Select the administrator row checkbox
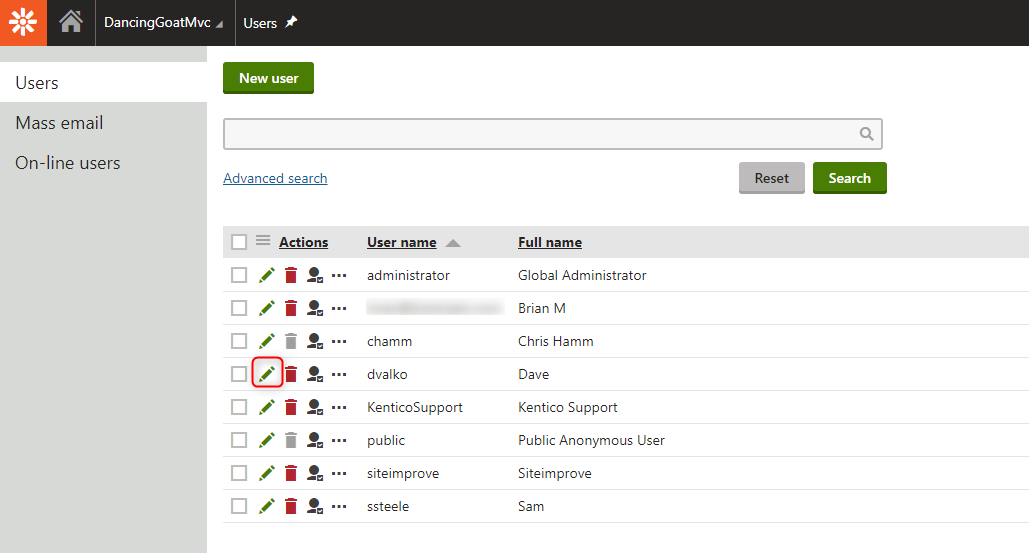Image resolution: width=1029 pixels, height=553 pixels. tap(239, 275)
